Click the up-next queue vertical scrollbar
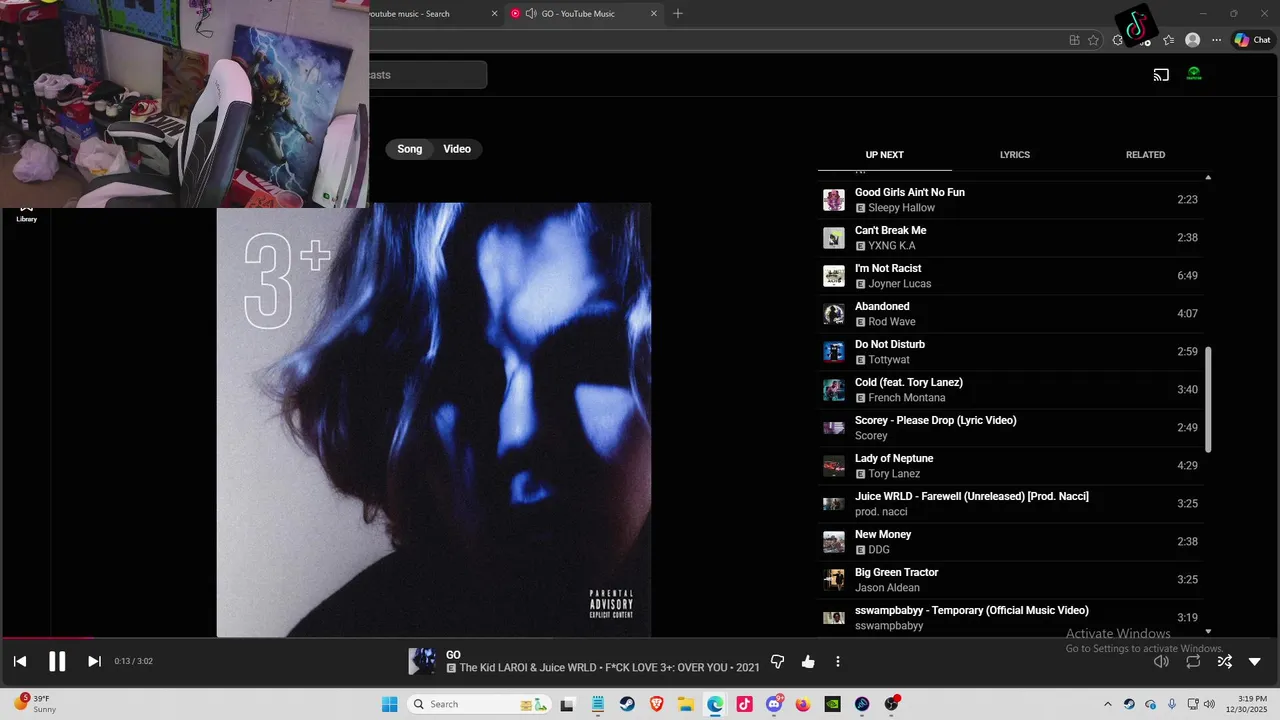This screenshot has width=1280, height=720. 1208,400
